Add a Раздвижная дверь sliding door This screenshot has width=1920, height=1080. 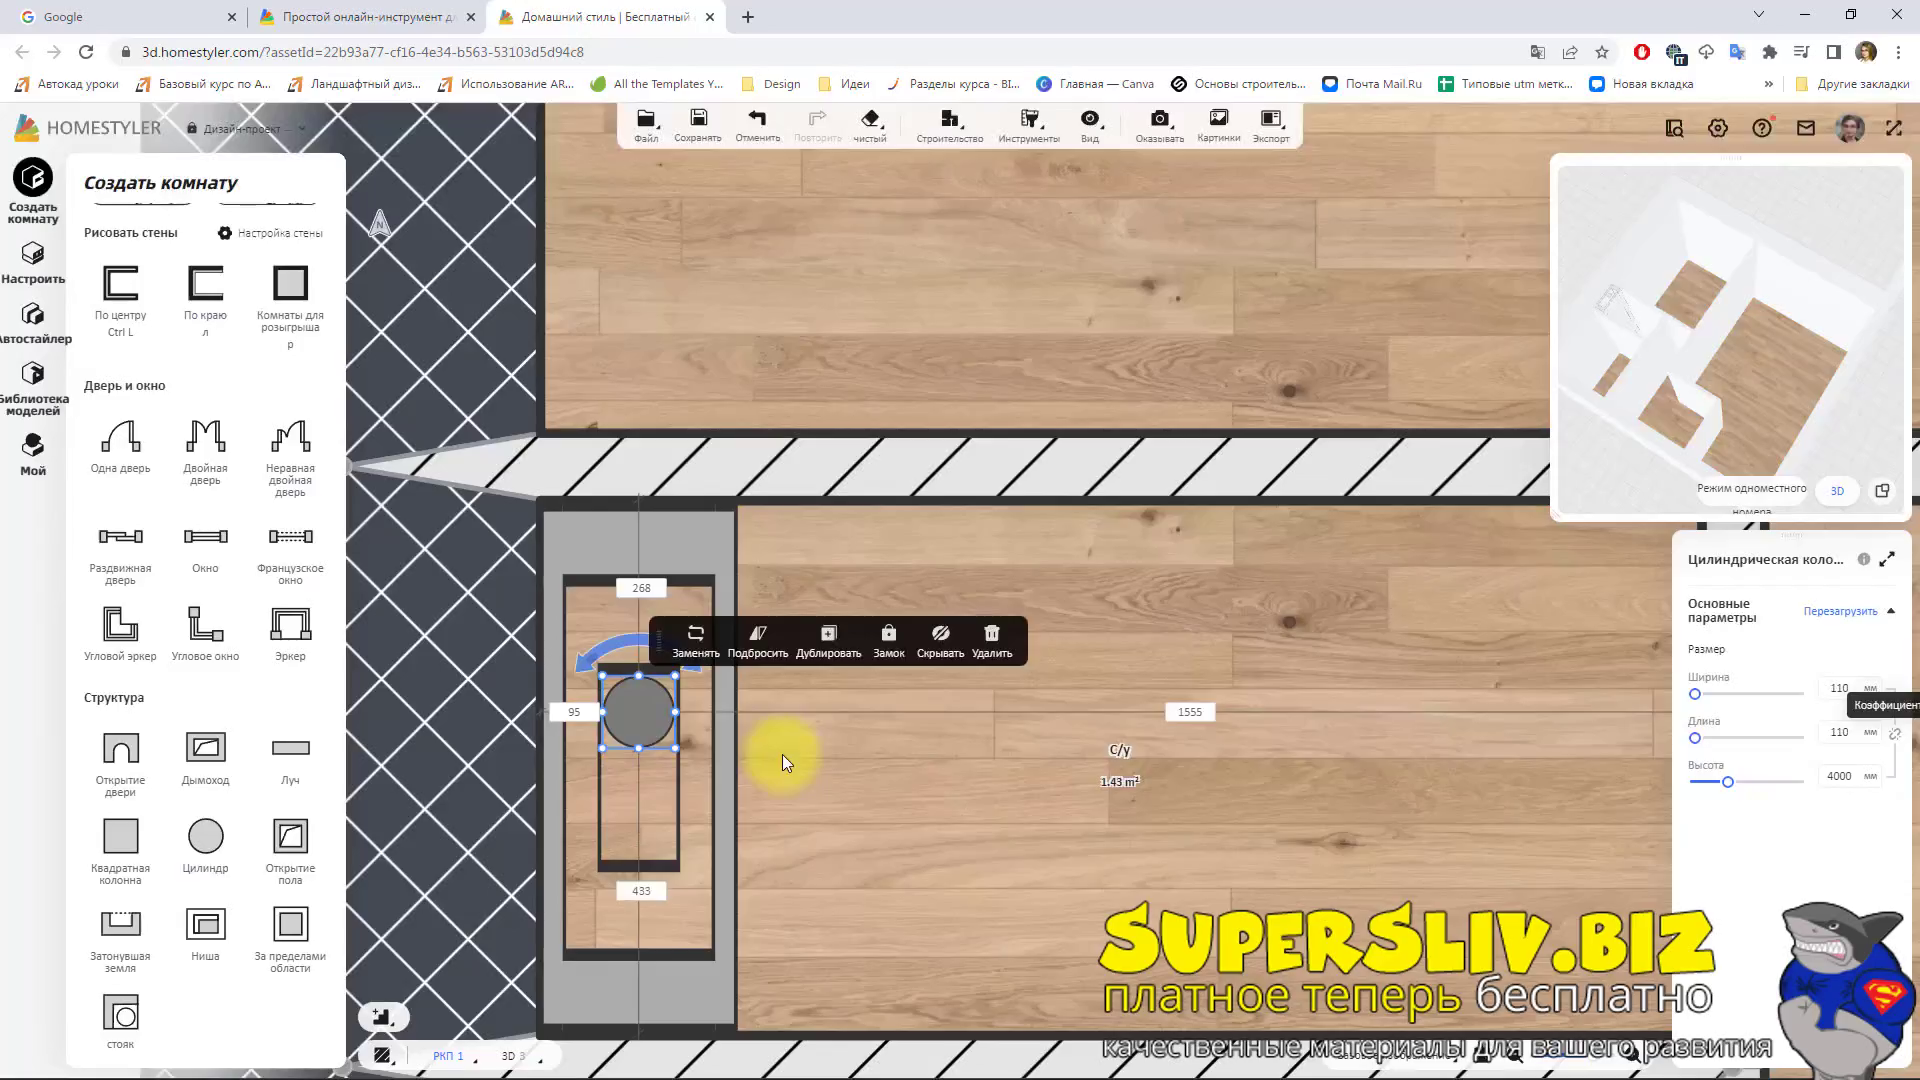[120, 556]
